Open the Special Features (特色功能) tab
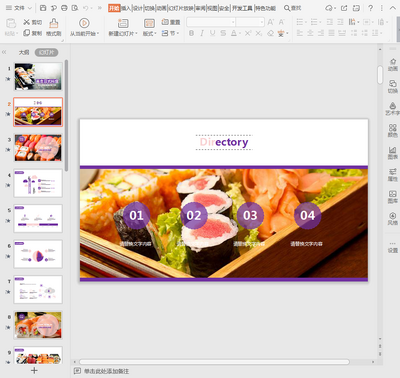400x378 pixels. (x=265, y=8)
